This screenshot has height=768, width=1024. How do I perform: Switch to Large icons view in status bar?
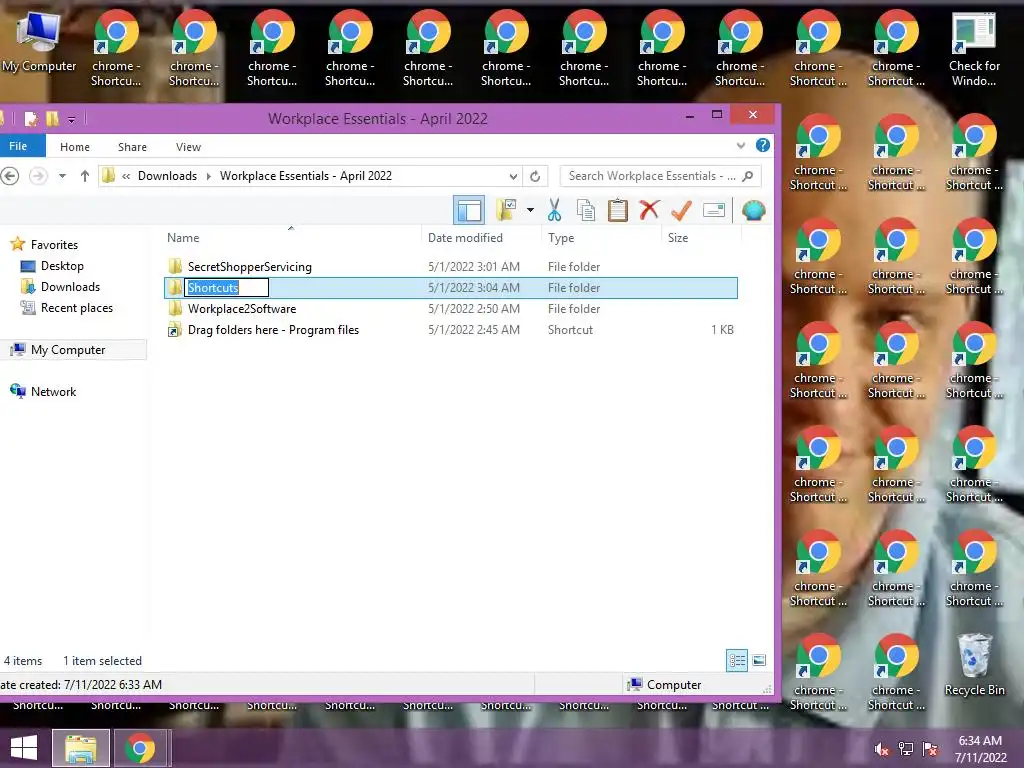(759, 660)
